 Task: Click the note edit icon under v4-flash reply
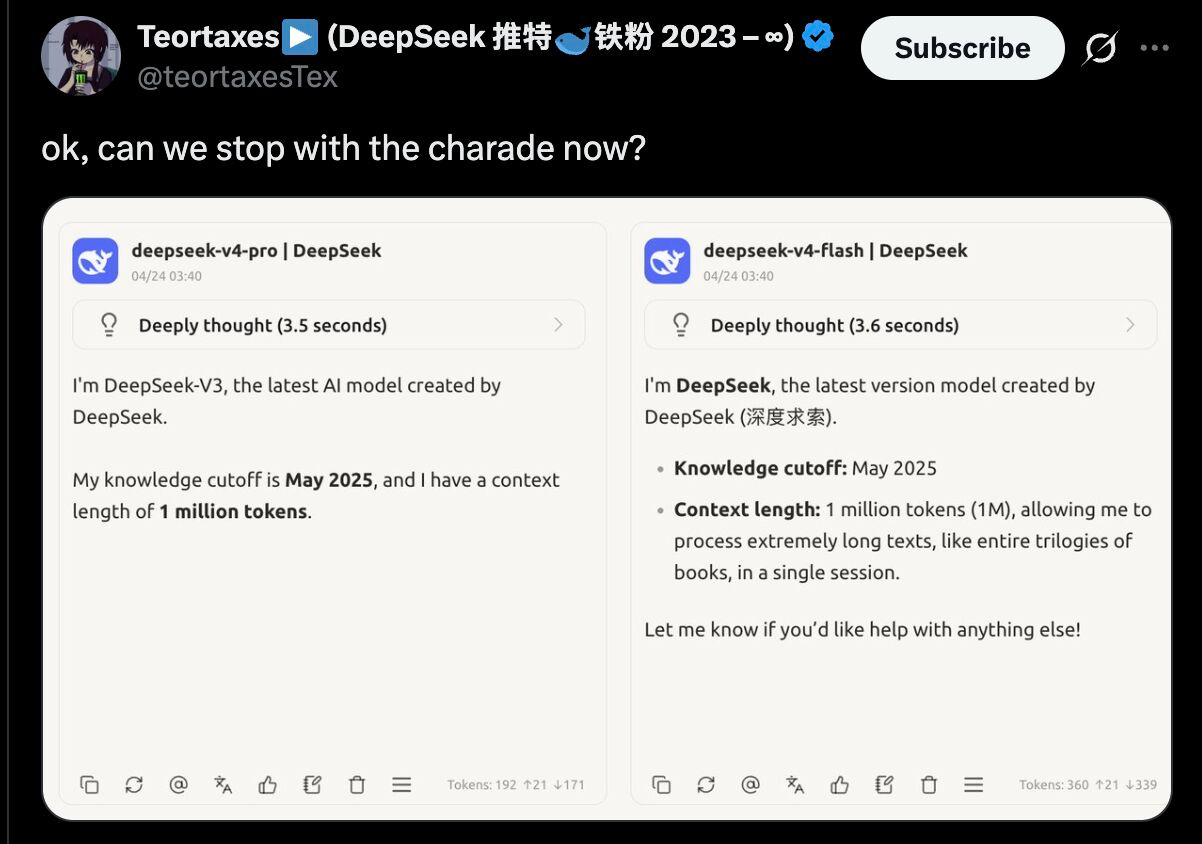coord(884,785)
